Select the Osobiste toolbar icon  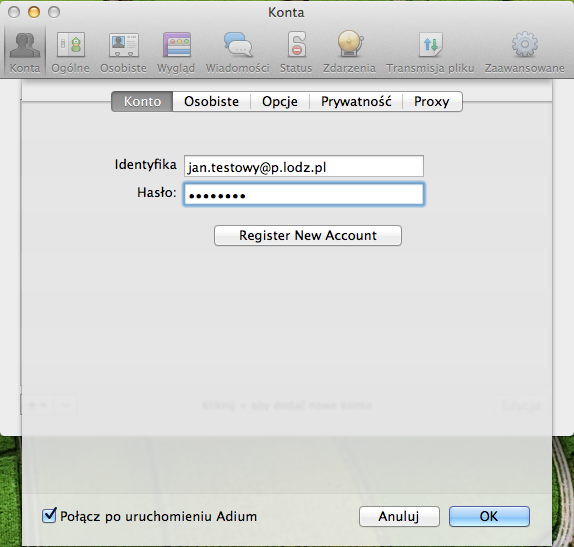(123, 52)
